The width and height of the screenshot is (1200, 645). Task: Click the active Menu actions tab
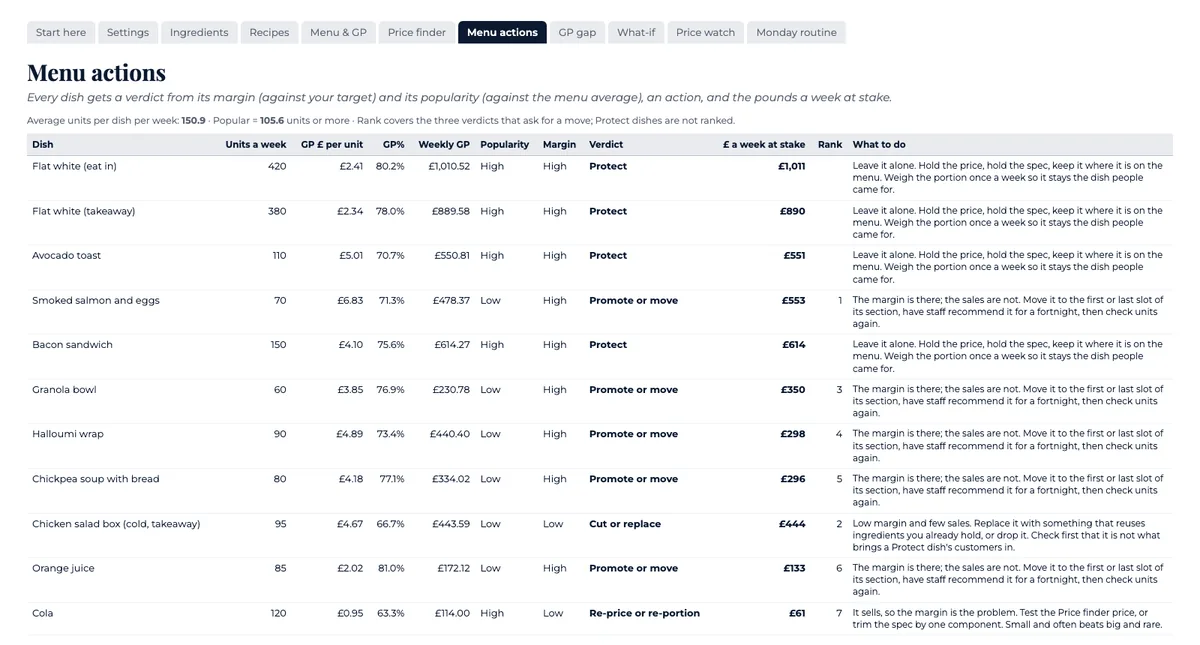coord(502,32)
